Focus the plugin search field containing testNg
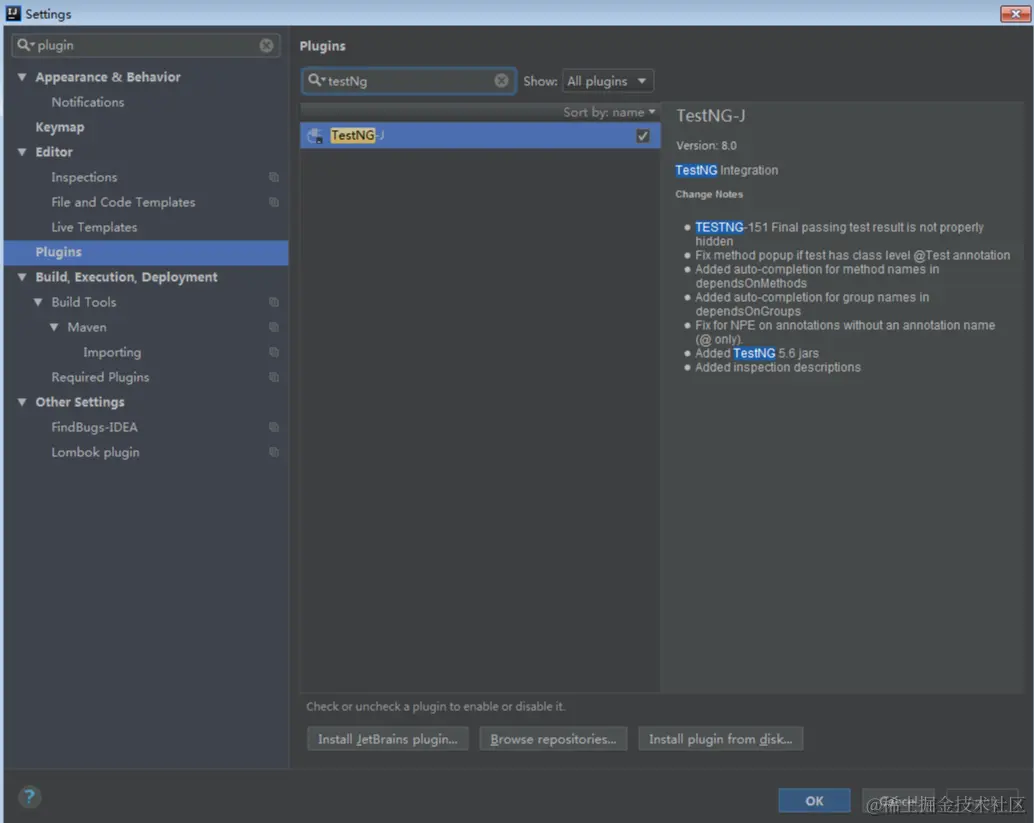The width and height of the screenshot is (1034, 823). [x=408, y=80]
